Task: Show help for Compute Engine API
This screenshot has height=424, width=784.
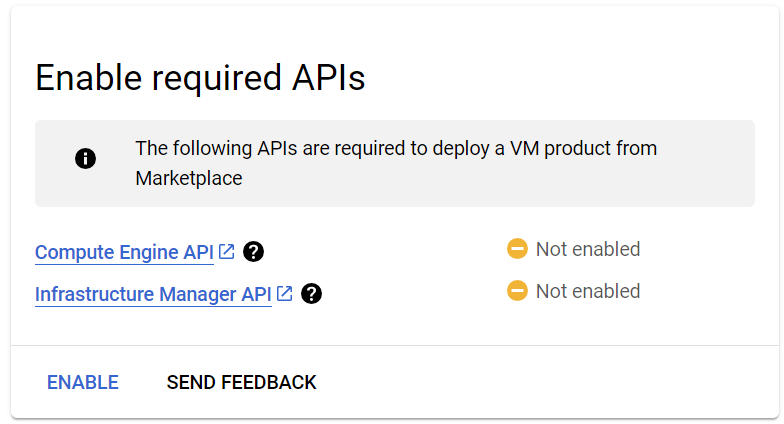Action: tap(254, 252)
